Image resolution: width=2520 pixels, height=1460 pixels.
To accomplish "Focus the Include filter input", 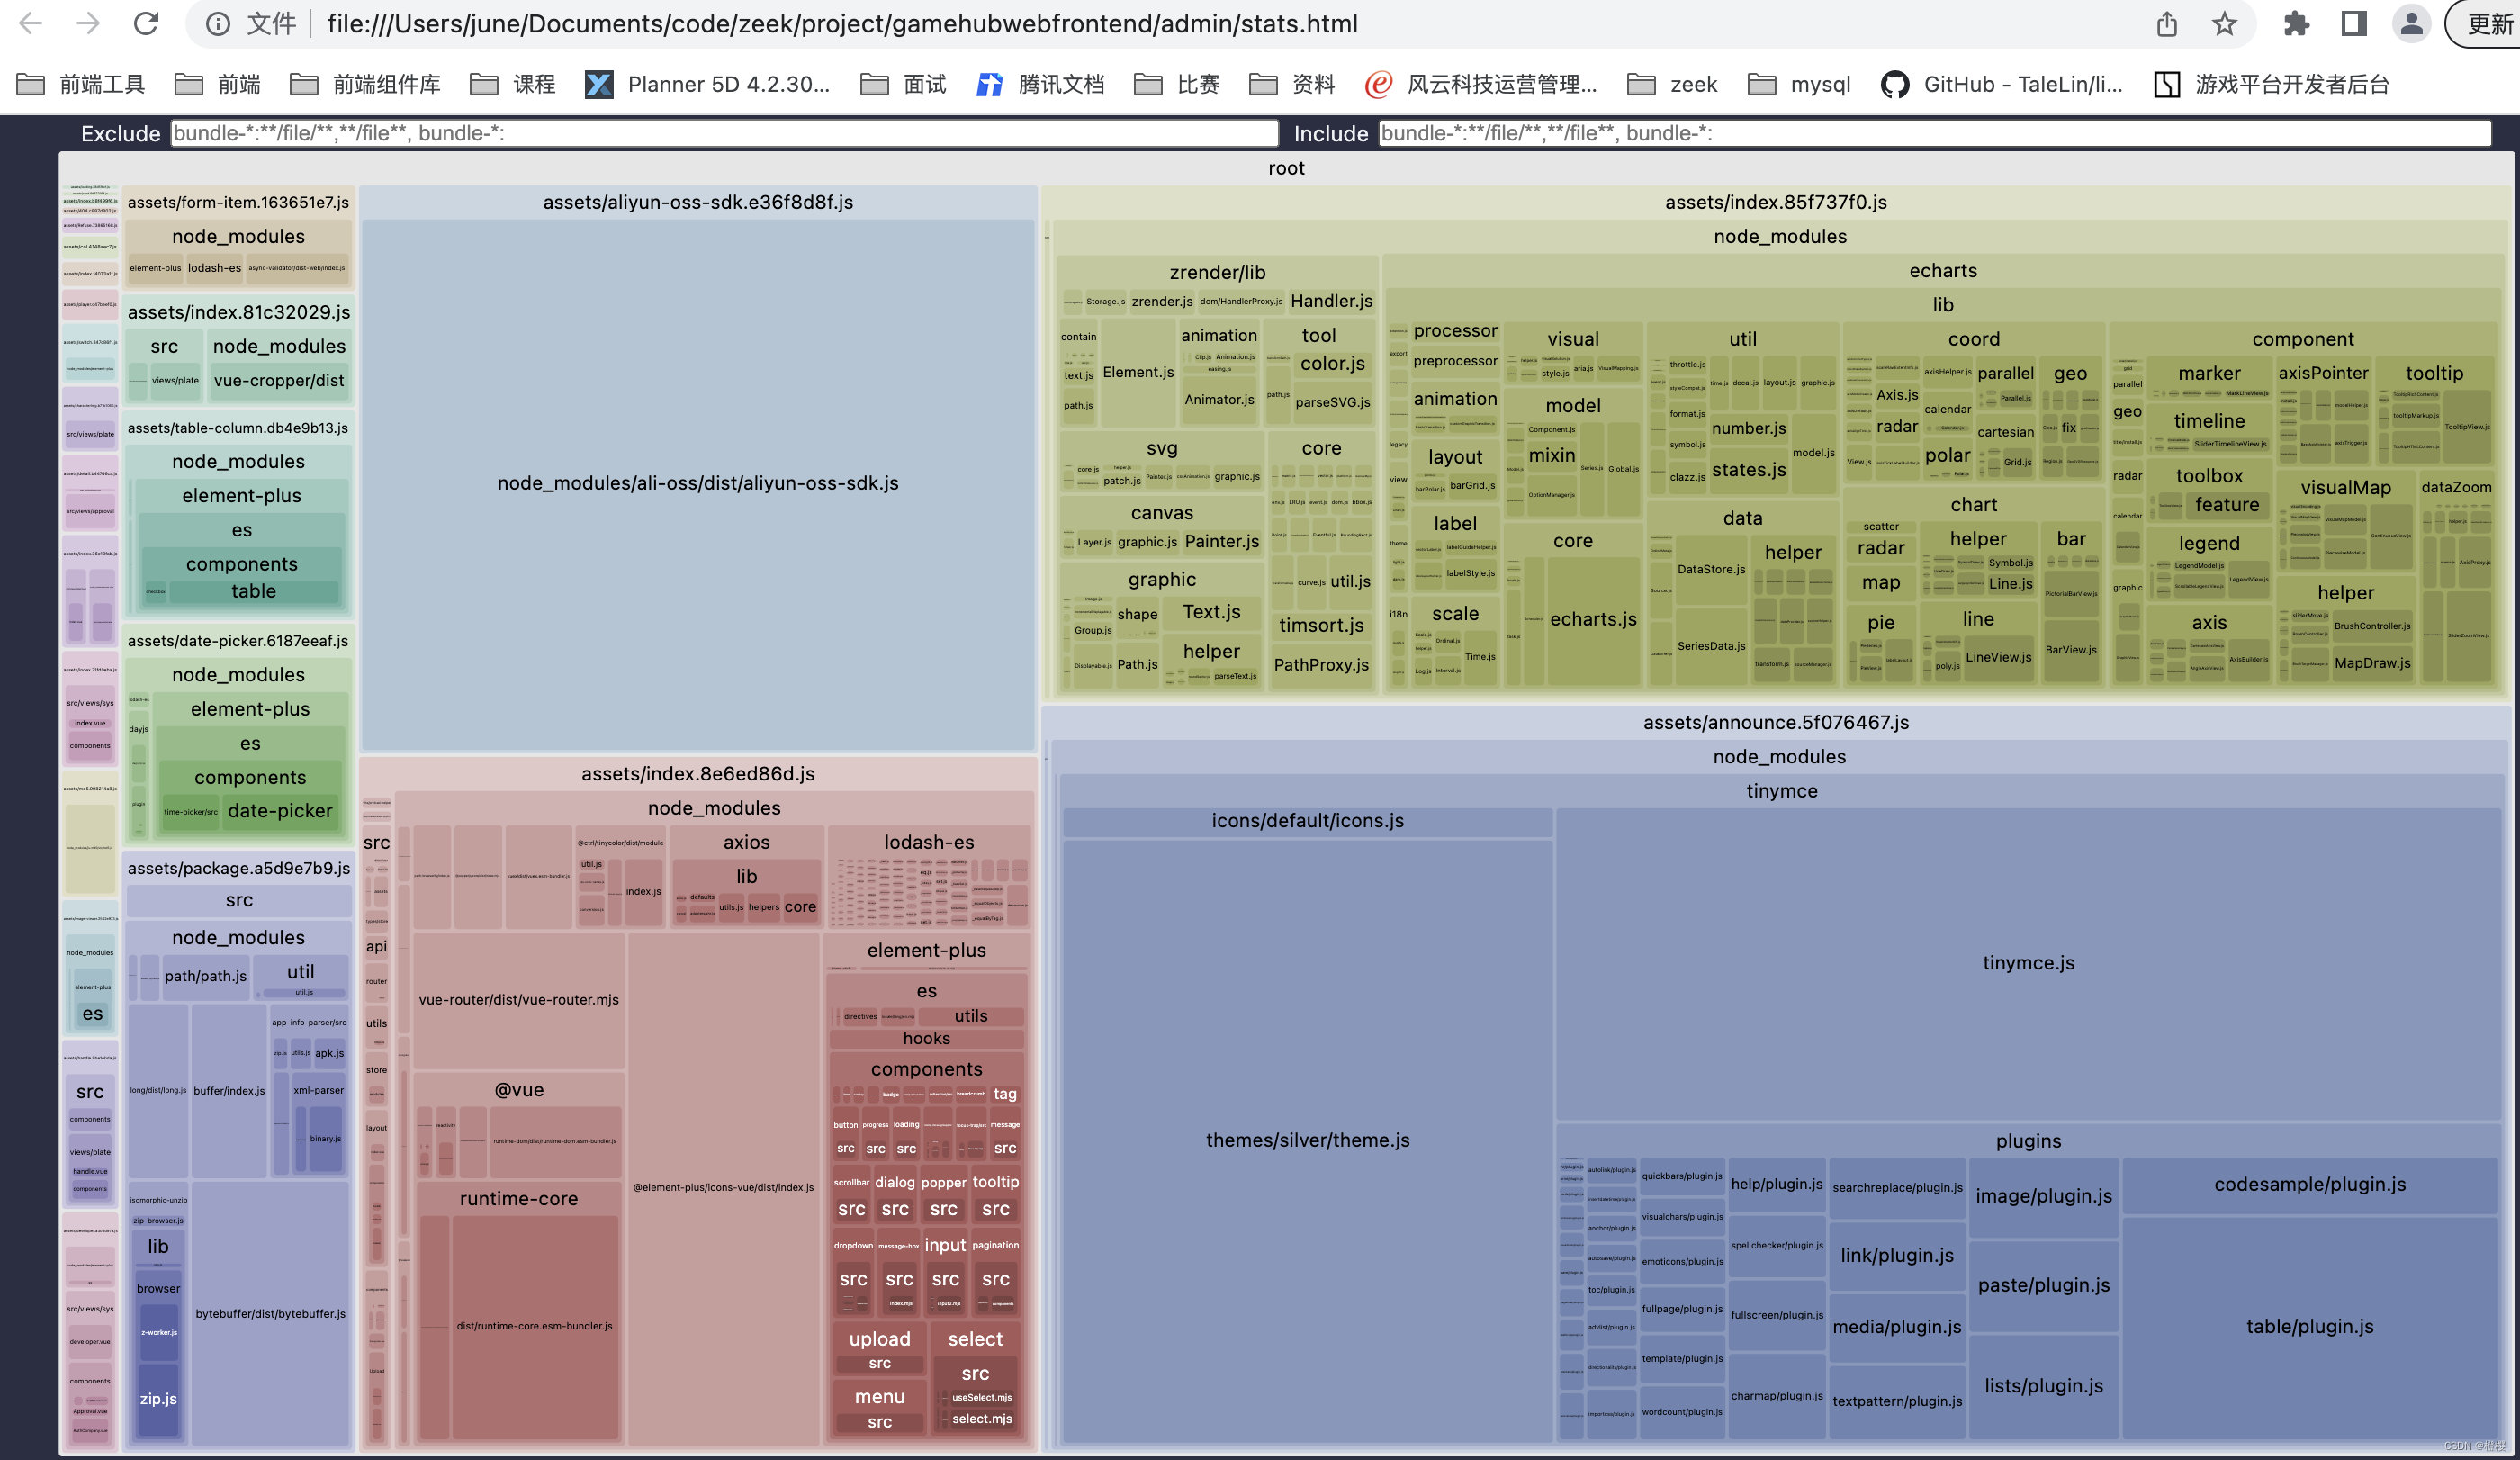I will click(1933, 133).
